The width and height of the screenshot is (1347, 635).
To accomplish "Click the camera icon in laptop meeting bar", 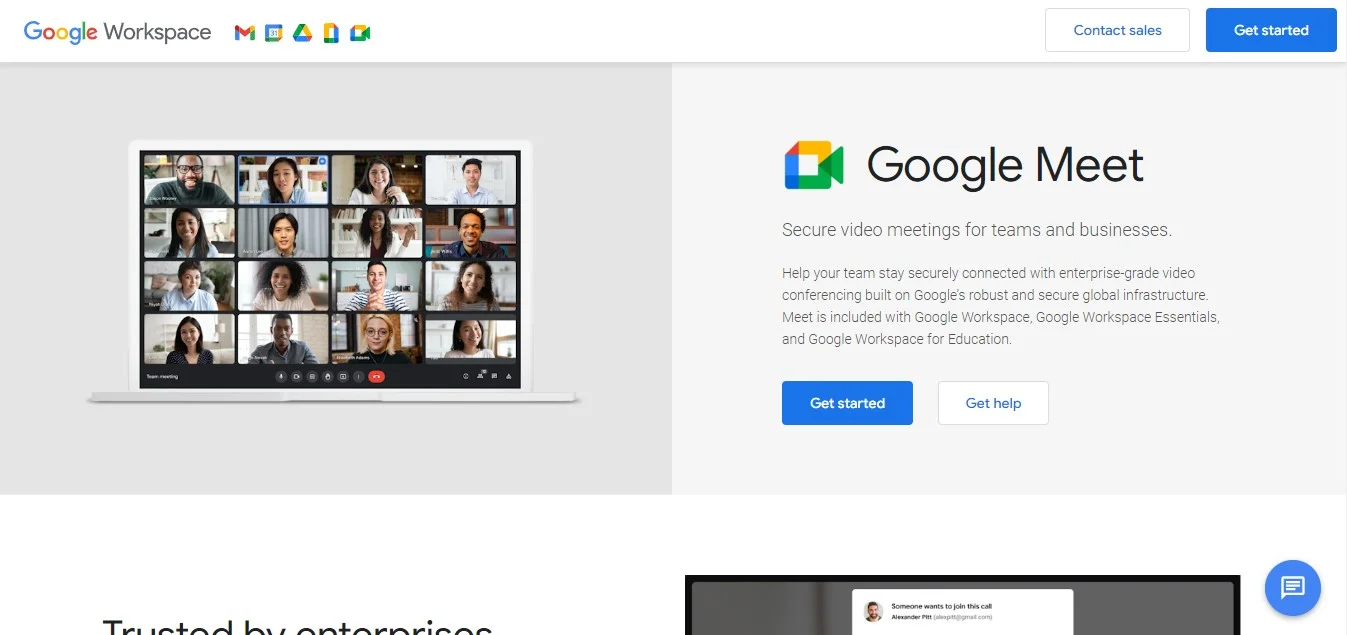I will (x=297, y=376).
